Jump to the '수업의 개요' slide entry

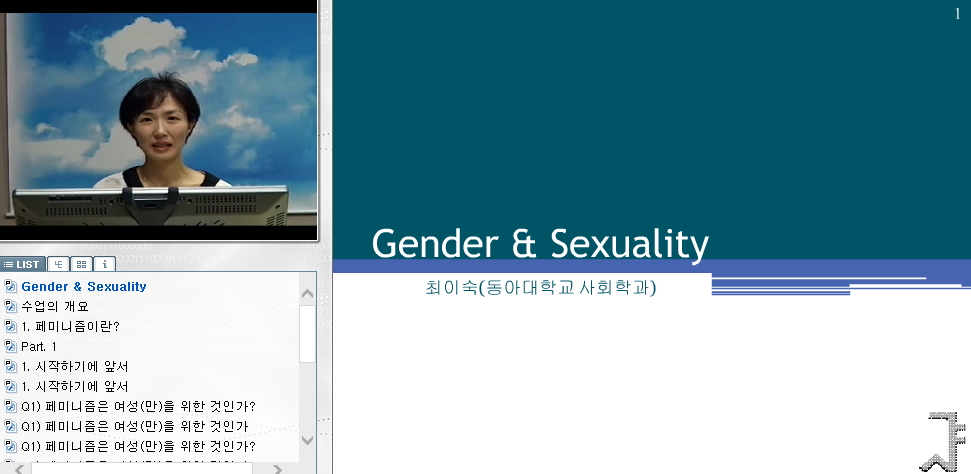54,306
